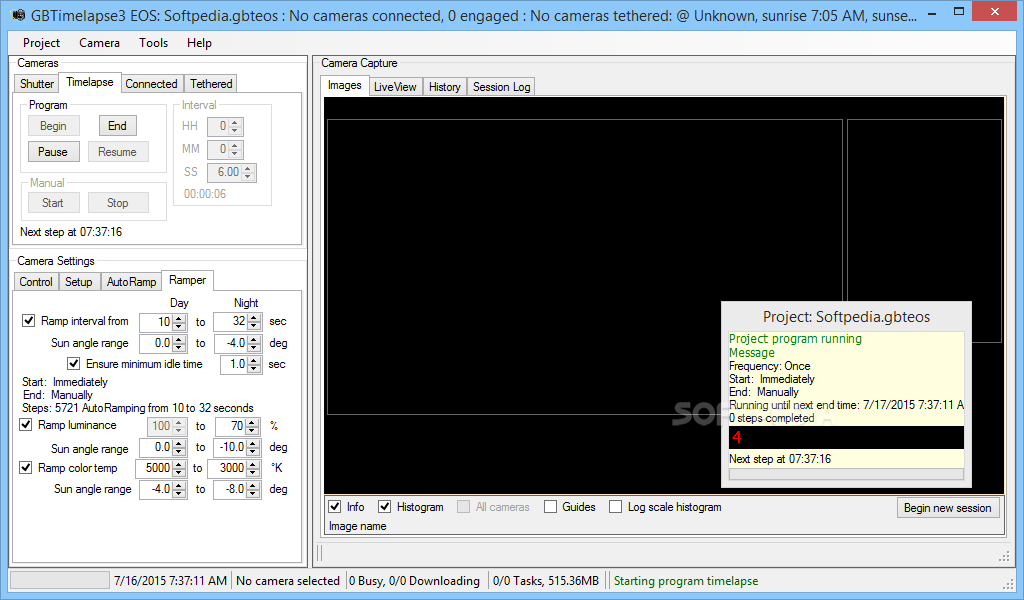The image size is (1024, 600).
Task: Open the Setup settings tab
Action: (x=78, y=281)
